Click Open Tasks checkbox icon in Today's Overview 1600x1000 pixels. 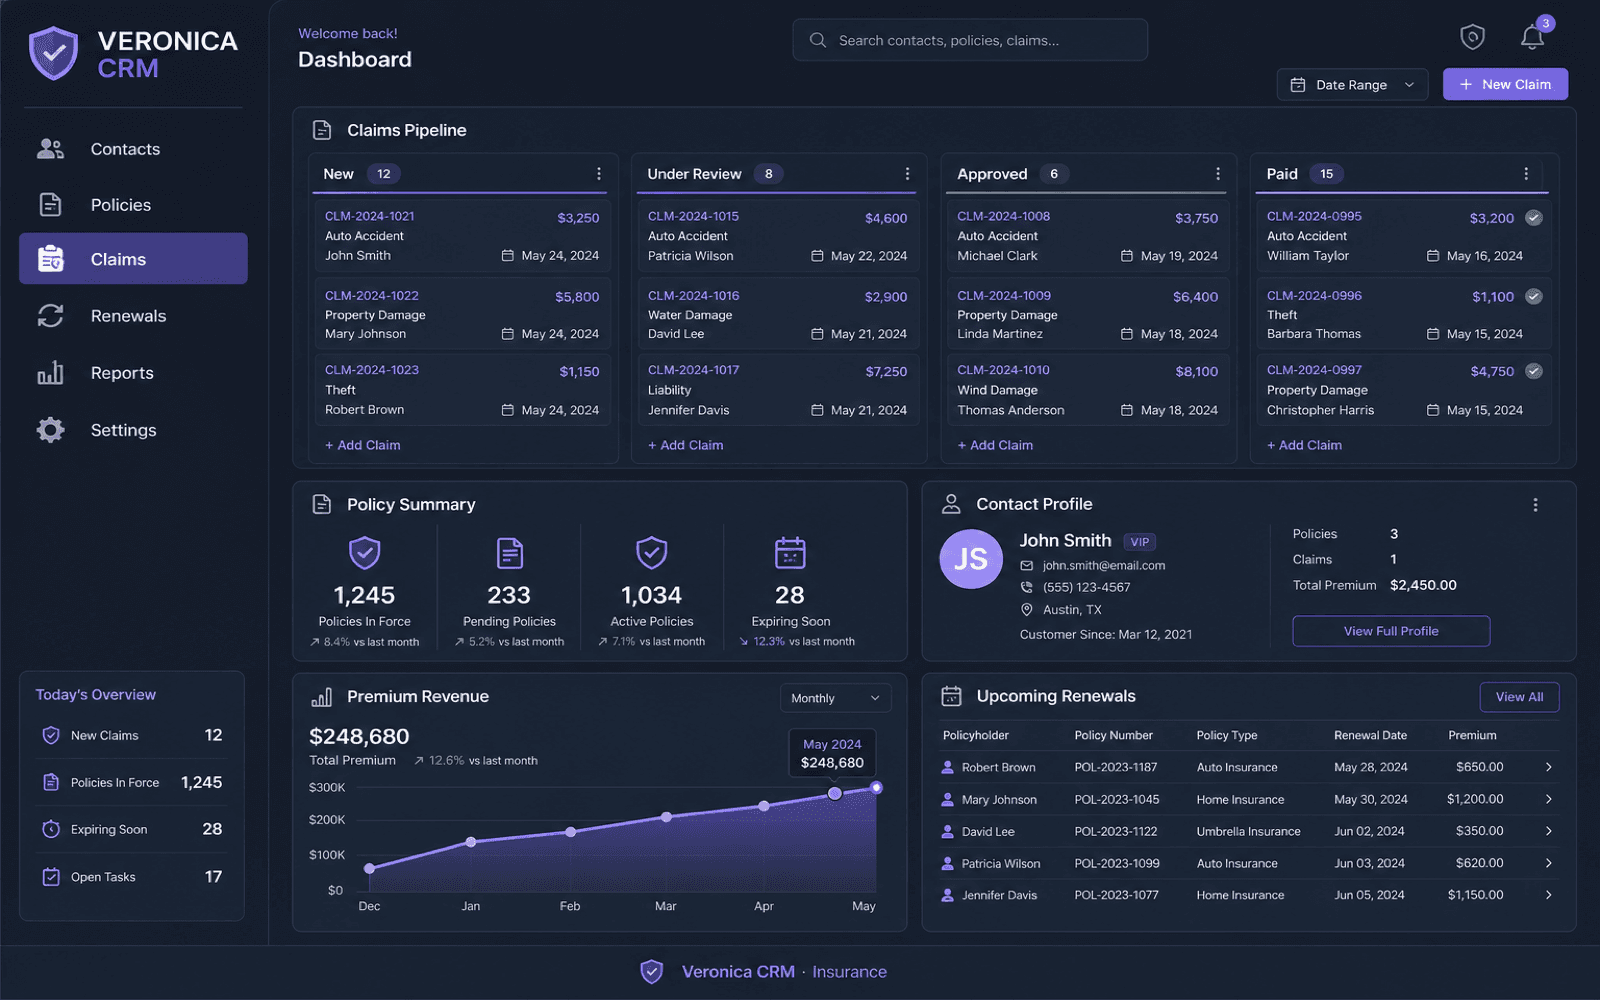(x=51, y=877)
